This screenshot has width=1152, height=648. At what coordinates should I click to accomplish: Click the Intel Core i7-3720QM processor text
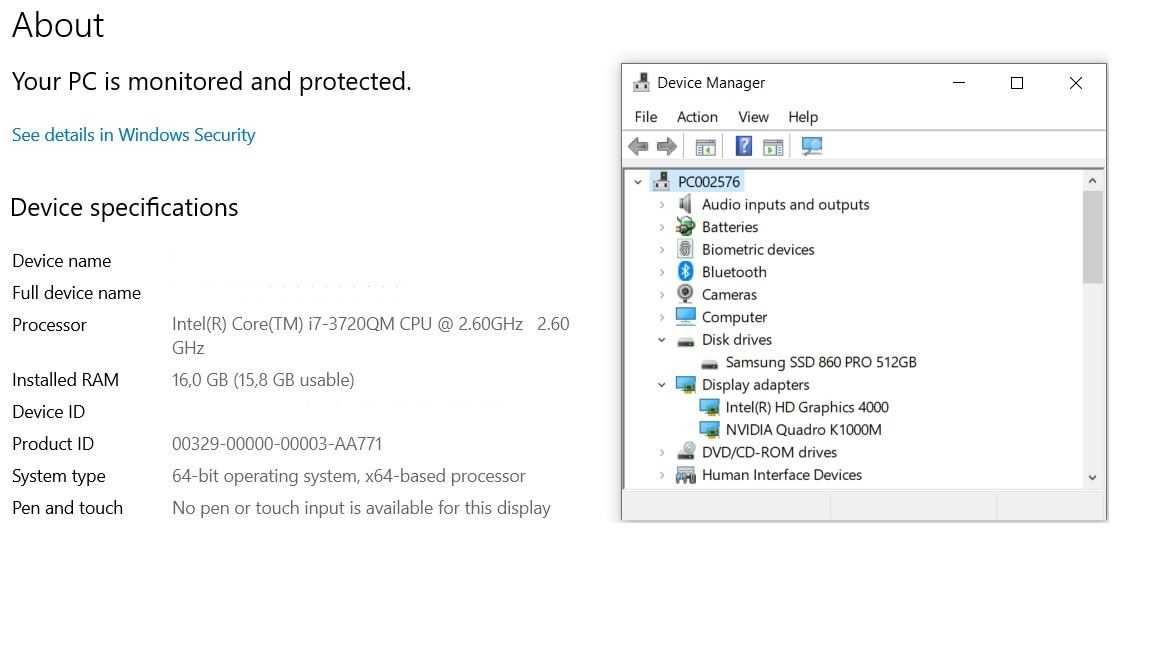click(370, 336)
